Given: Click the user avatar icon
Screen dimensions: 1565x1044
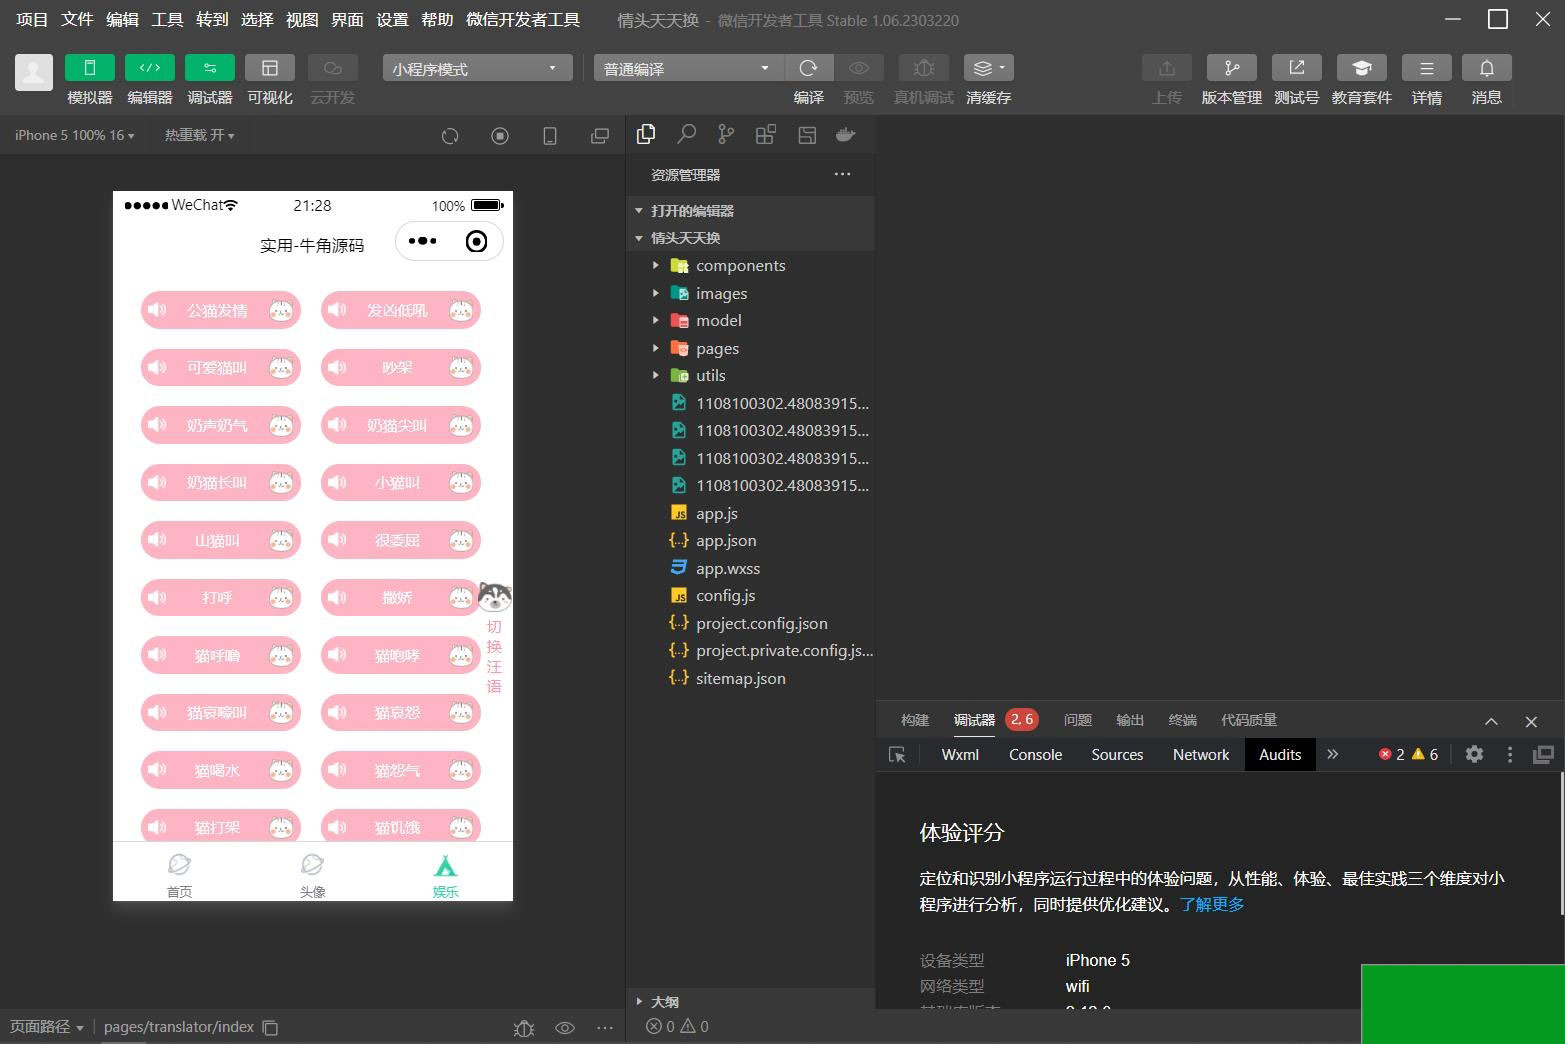Looking at the screenshot, I should pyautogui.click(x=34, y=72).
